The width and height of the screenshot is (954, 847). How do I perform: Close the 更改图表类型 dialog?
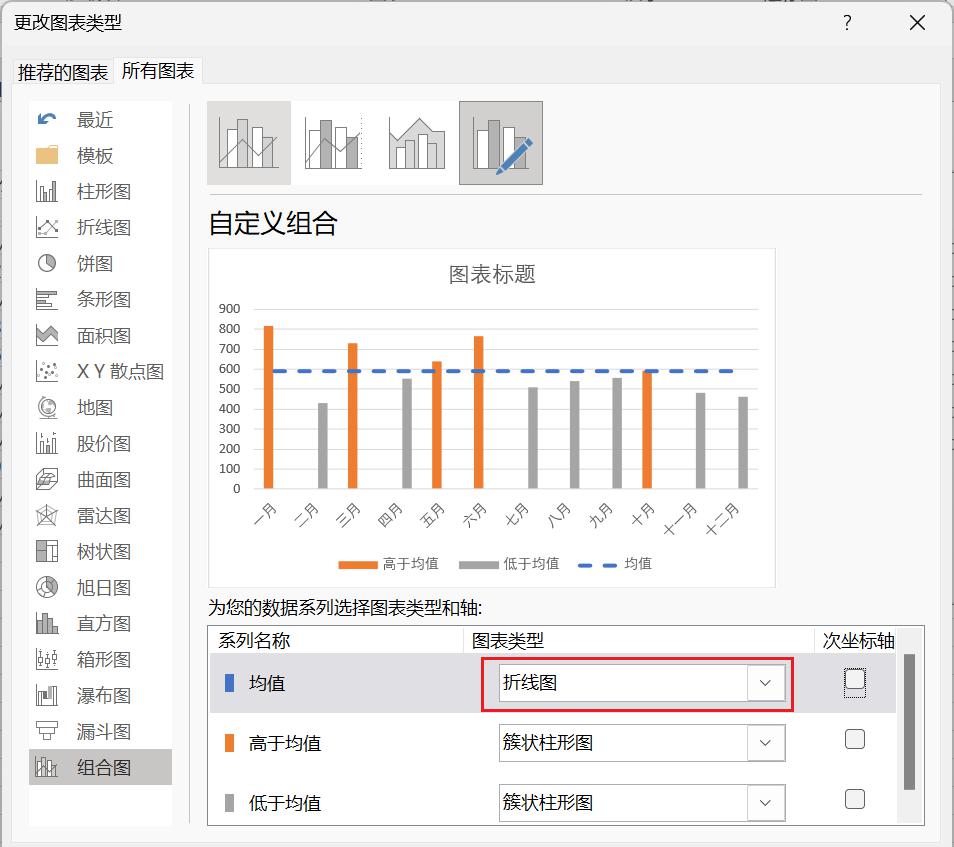coord(917,23)
